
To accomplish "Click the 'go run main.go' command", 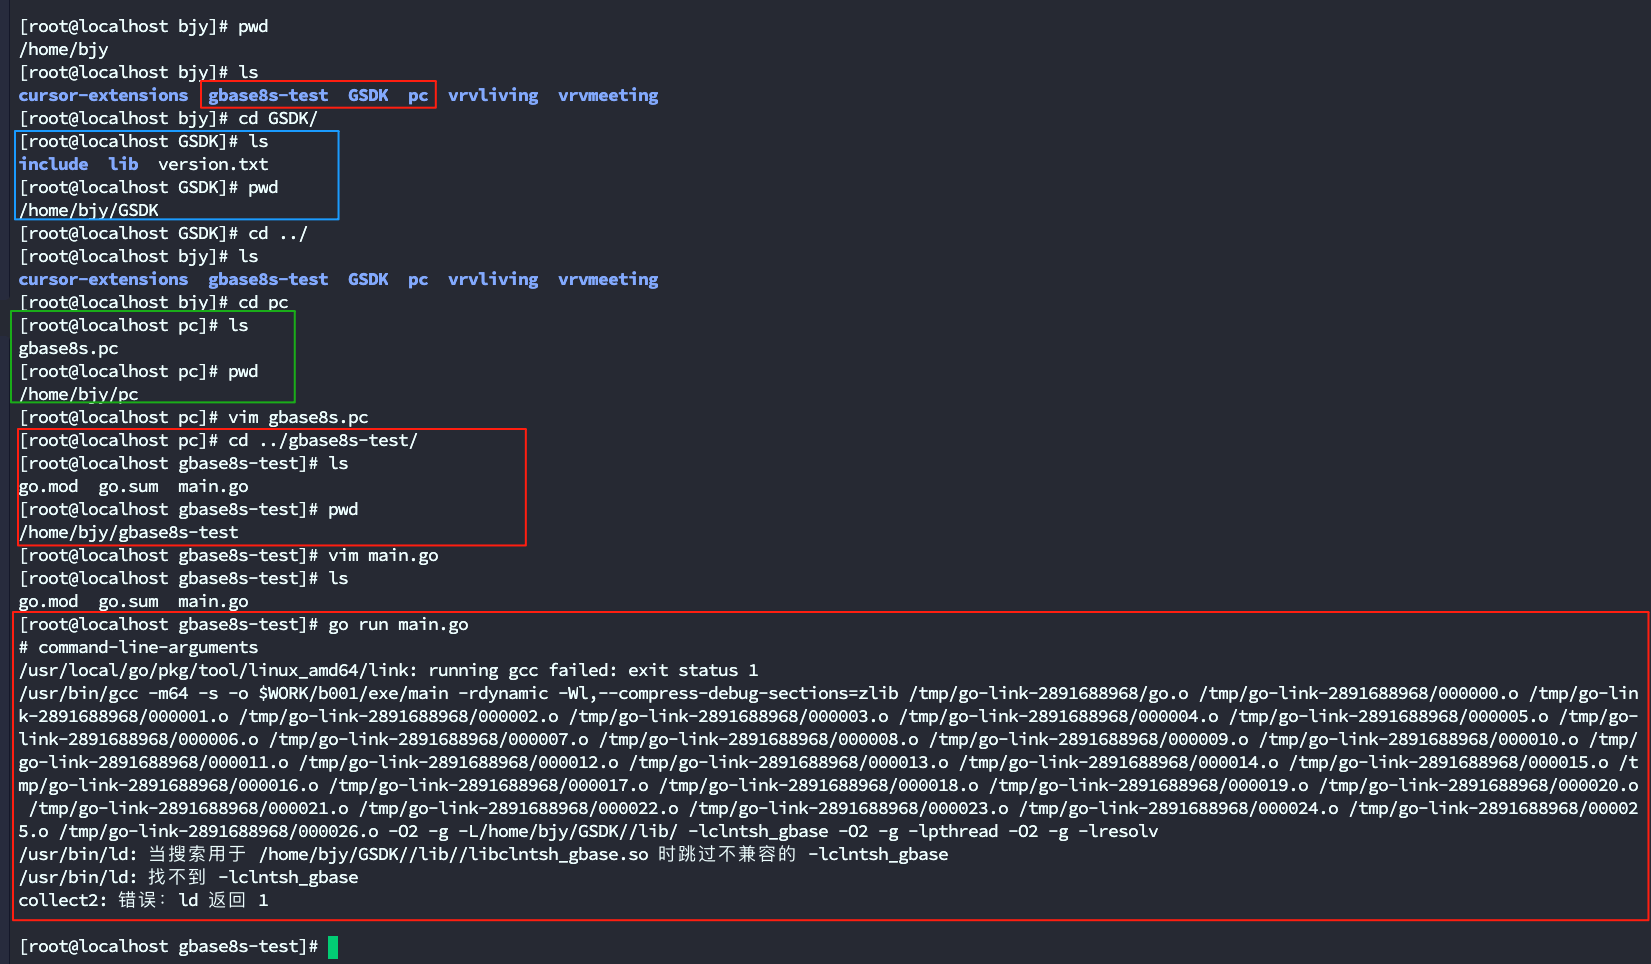I will click(x=398, y=624).
